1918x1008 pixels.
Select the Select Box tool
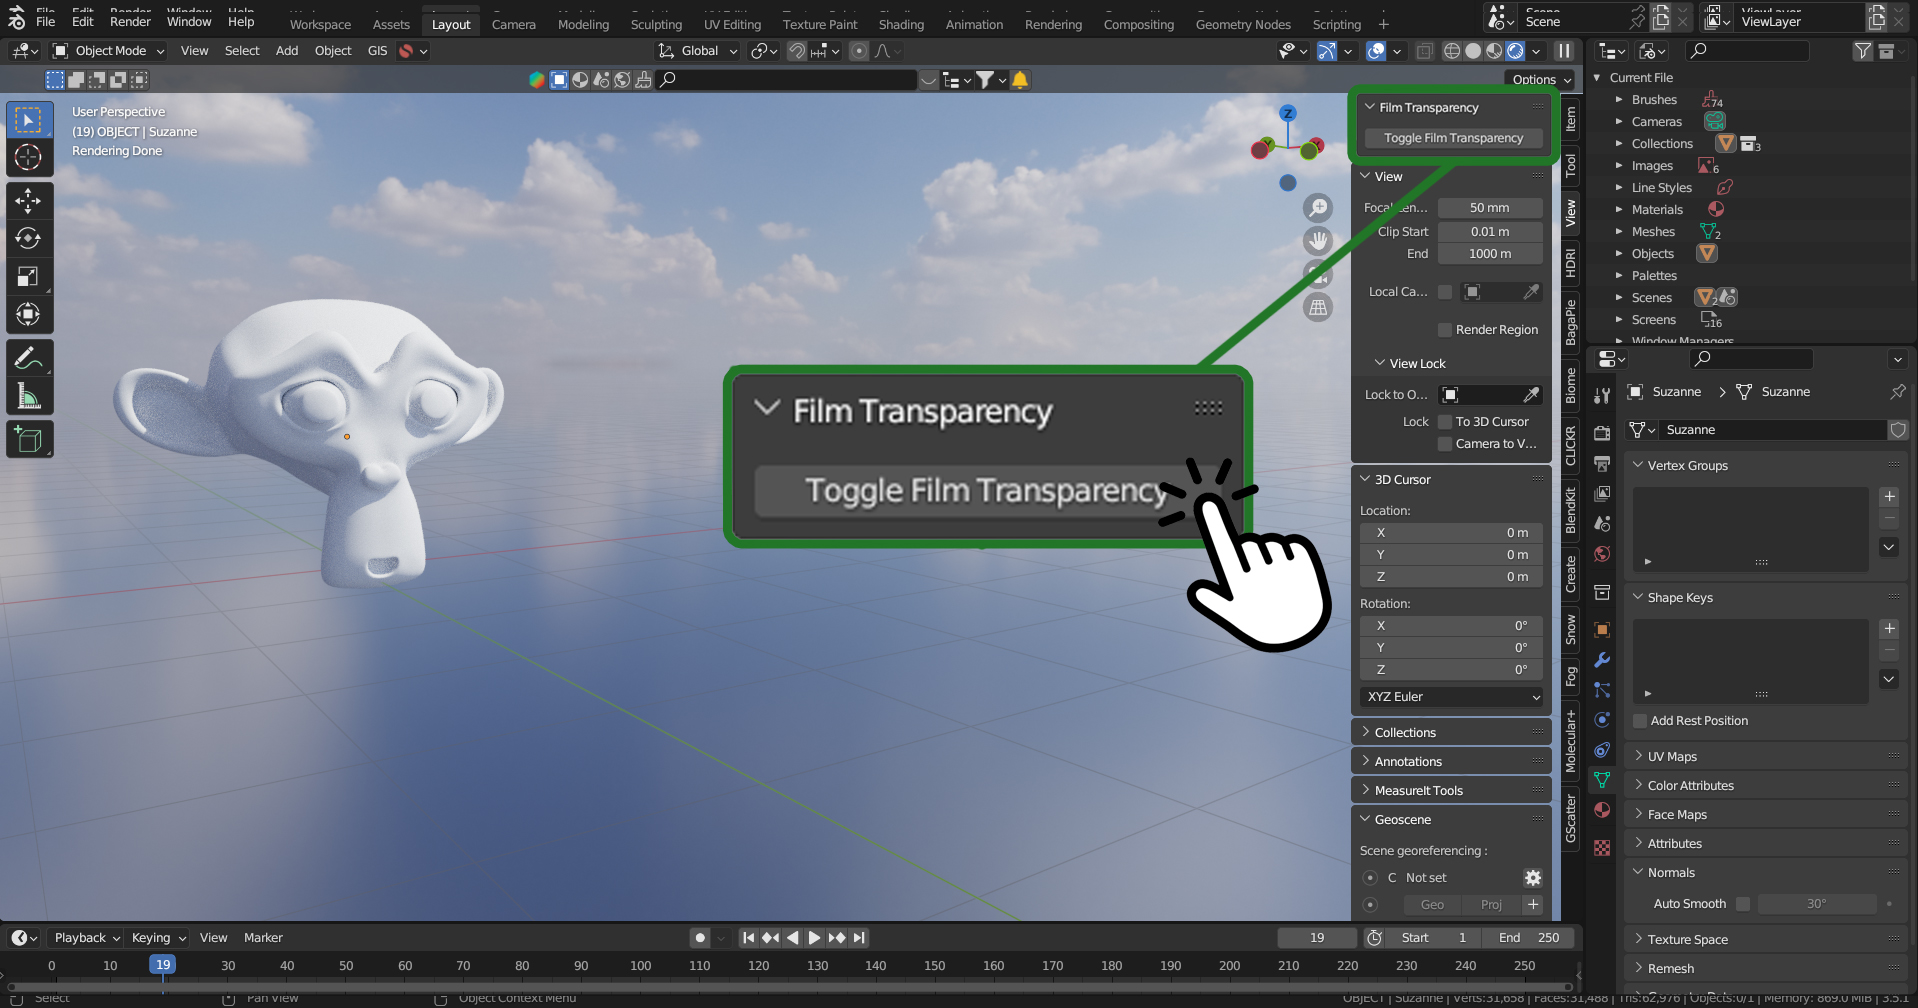[28, 120]
